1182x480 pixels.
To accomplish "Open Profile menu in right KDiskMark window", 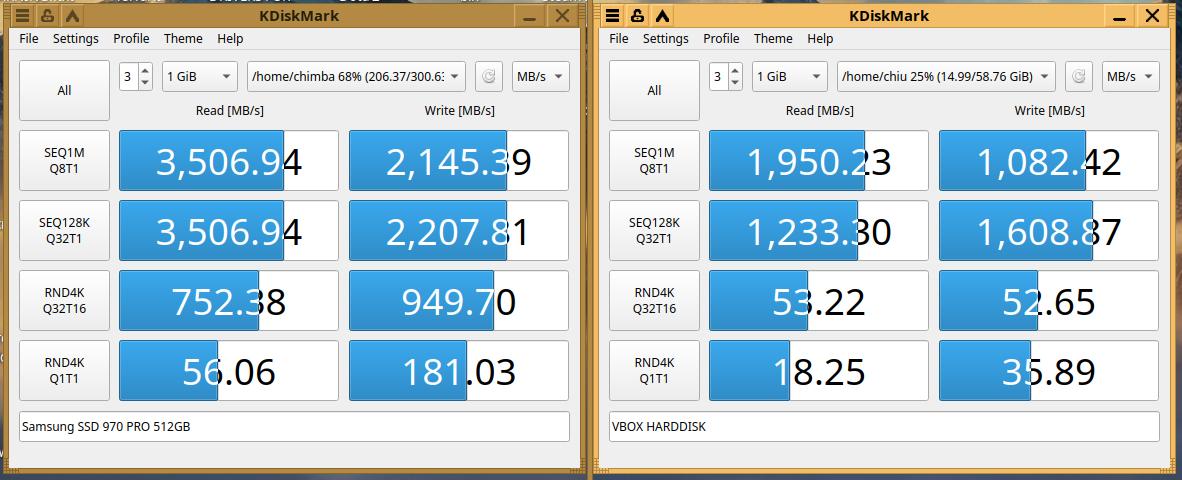I will [x=721, y=38].
